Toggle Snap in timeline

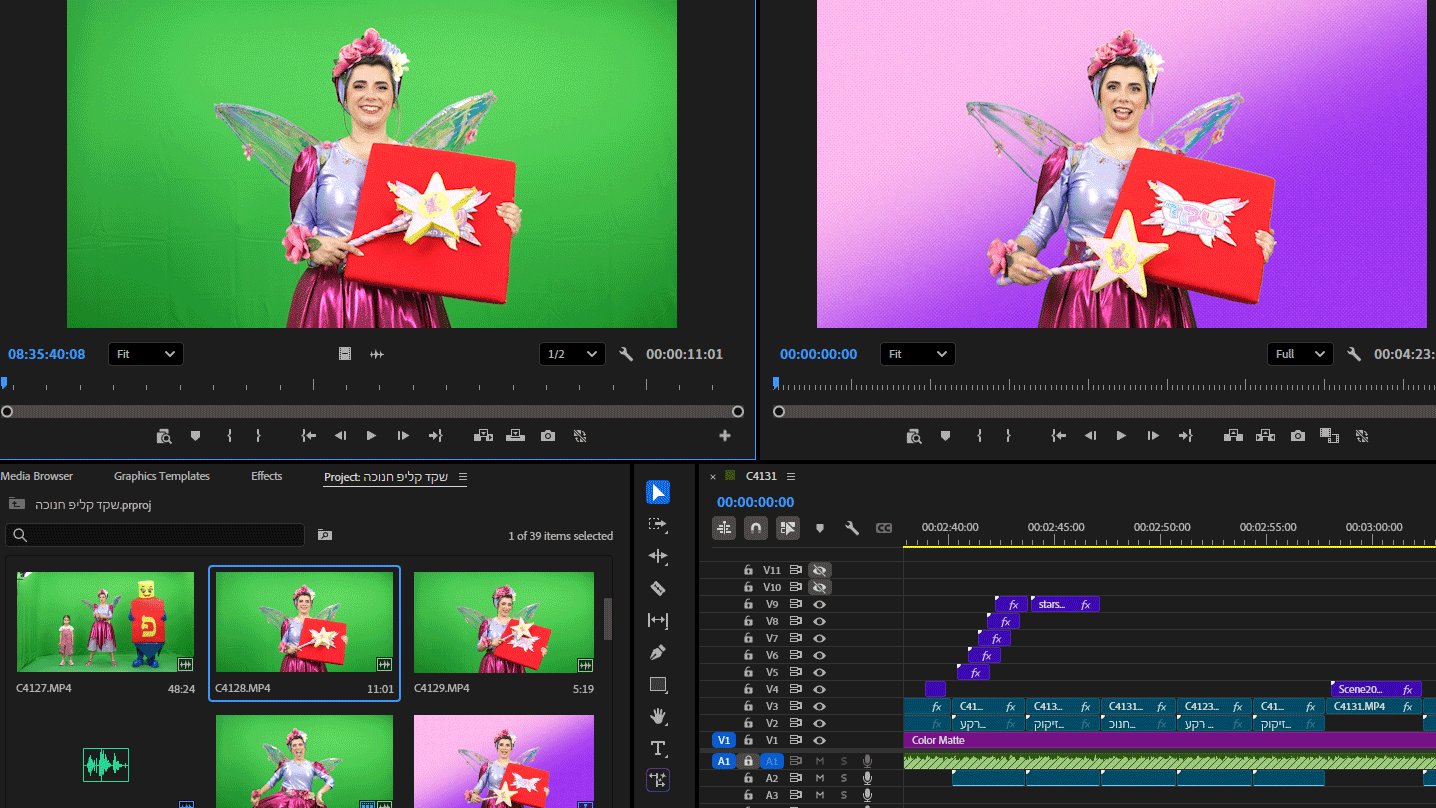[756, 528]
